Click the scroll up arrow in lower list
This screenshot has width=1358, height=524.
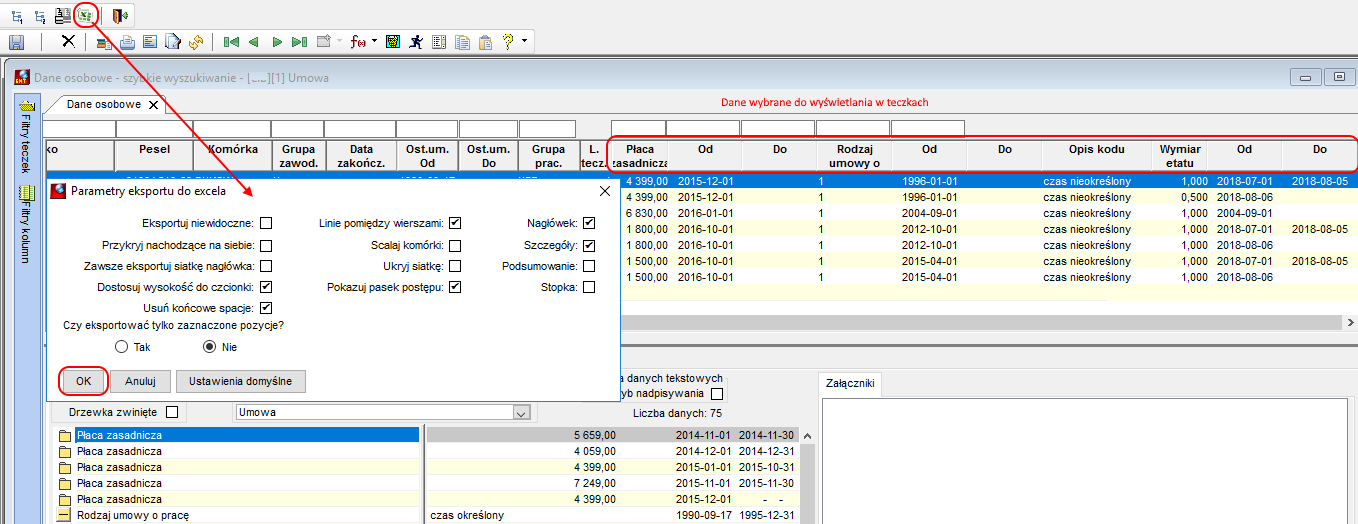(809, 436)
